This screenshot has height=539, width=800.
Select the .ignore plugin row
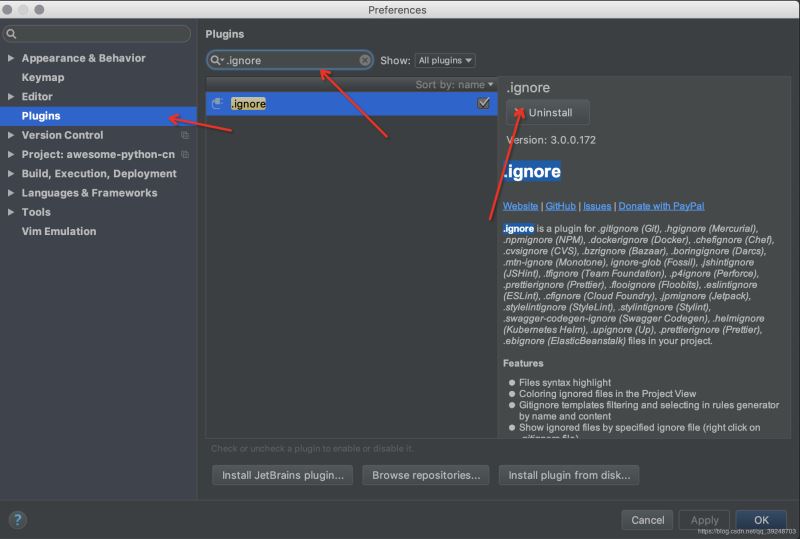click(352, 104)
